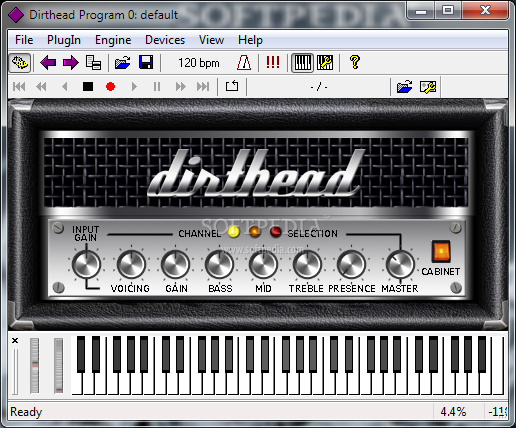Open the File menu
The height and width of the screenshot is (428, 516).
(x=24, y=40)
